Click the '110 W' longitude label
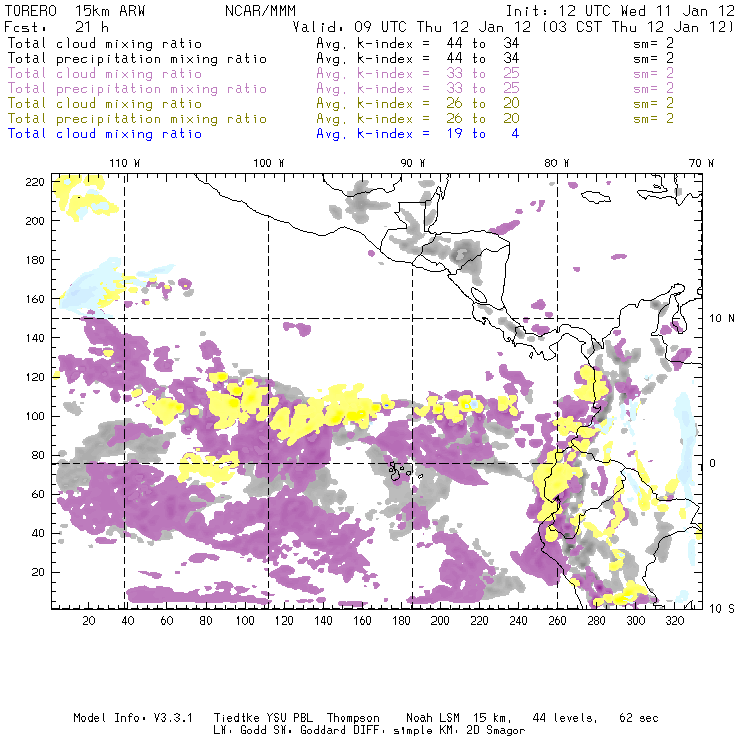Image resolution: width=740 pixels, height=740 pixels. (125, 163)
